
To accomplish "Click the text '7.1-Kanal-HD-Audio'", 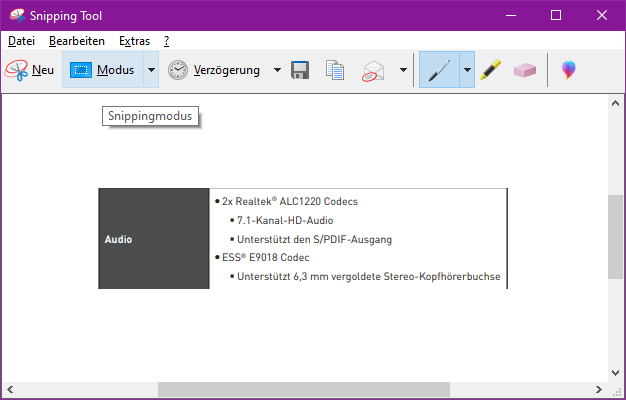I will 285,220.
